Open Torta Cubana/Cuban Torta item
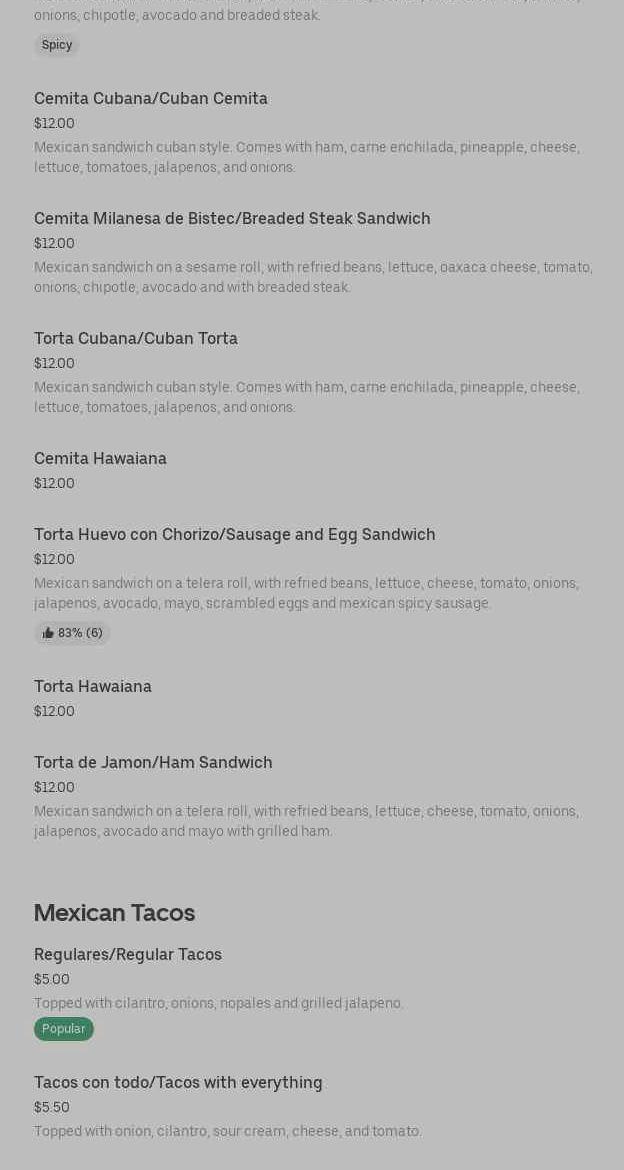The height and width of the screenshot is (1170, 624). pos(136,338)
